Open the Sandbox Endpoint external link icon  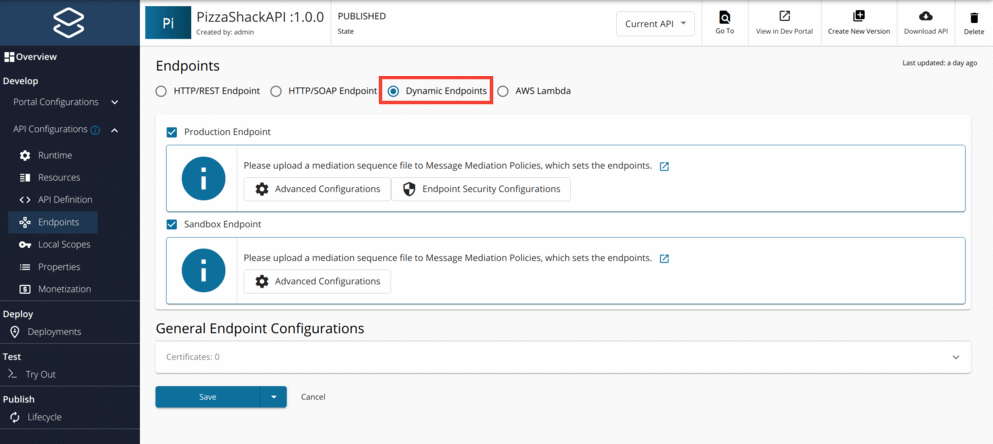point(664,258)
